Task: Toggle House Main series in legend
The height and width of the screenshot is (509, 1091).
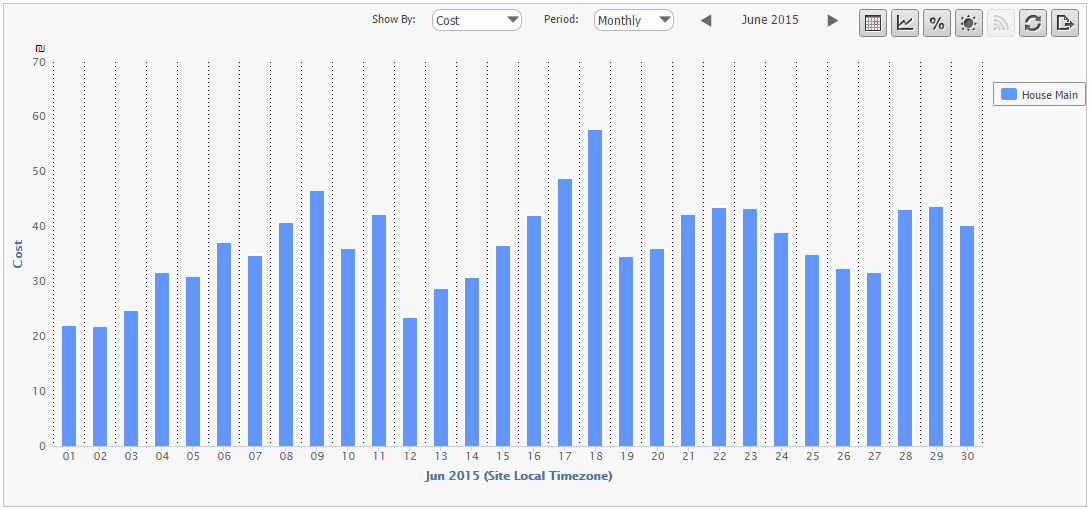Action: (x=1049, y=95)
